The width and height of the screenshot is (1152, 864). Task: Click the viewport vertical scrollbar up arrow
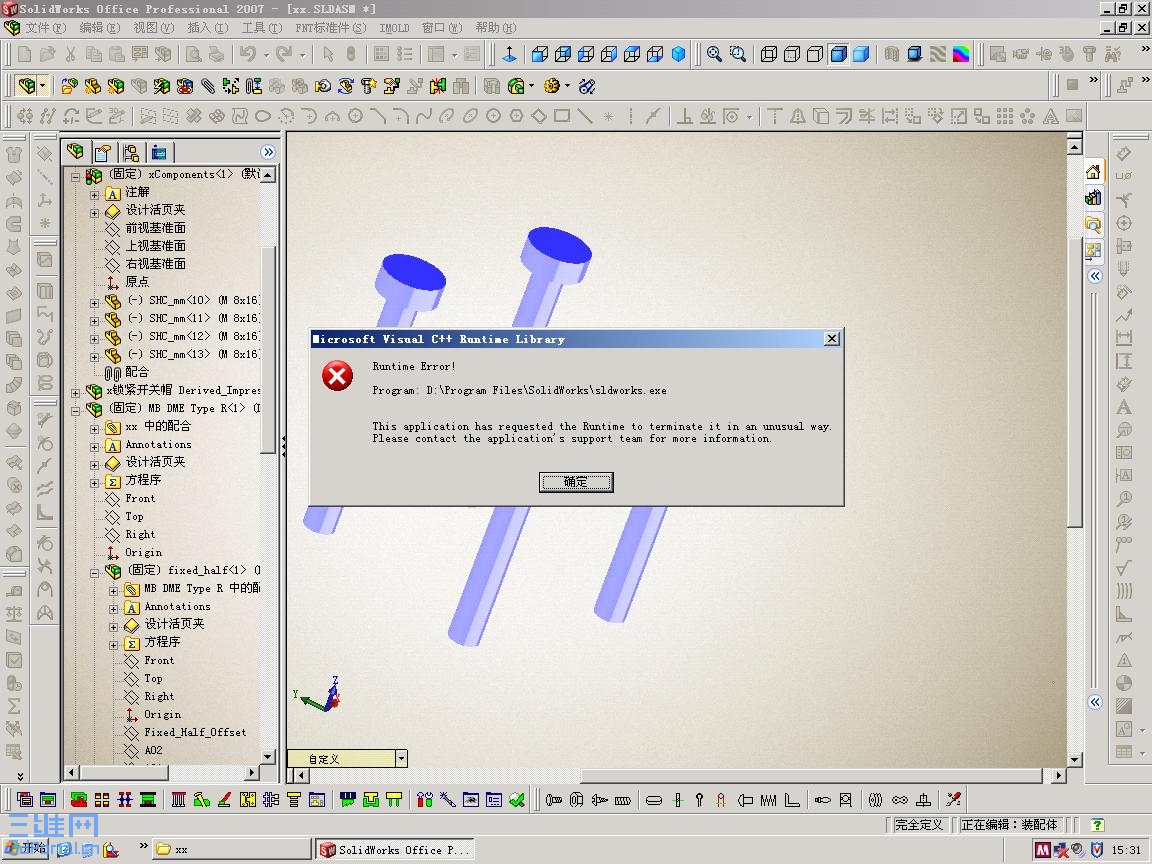point(1074,148)
